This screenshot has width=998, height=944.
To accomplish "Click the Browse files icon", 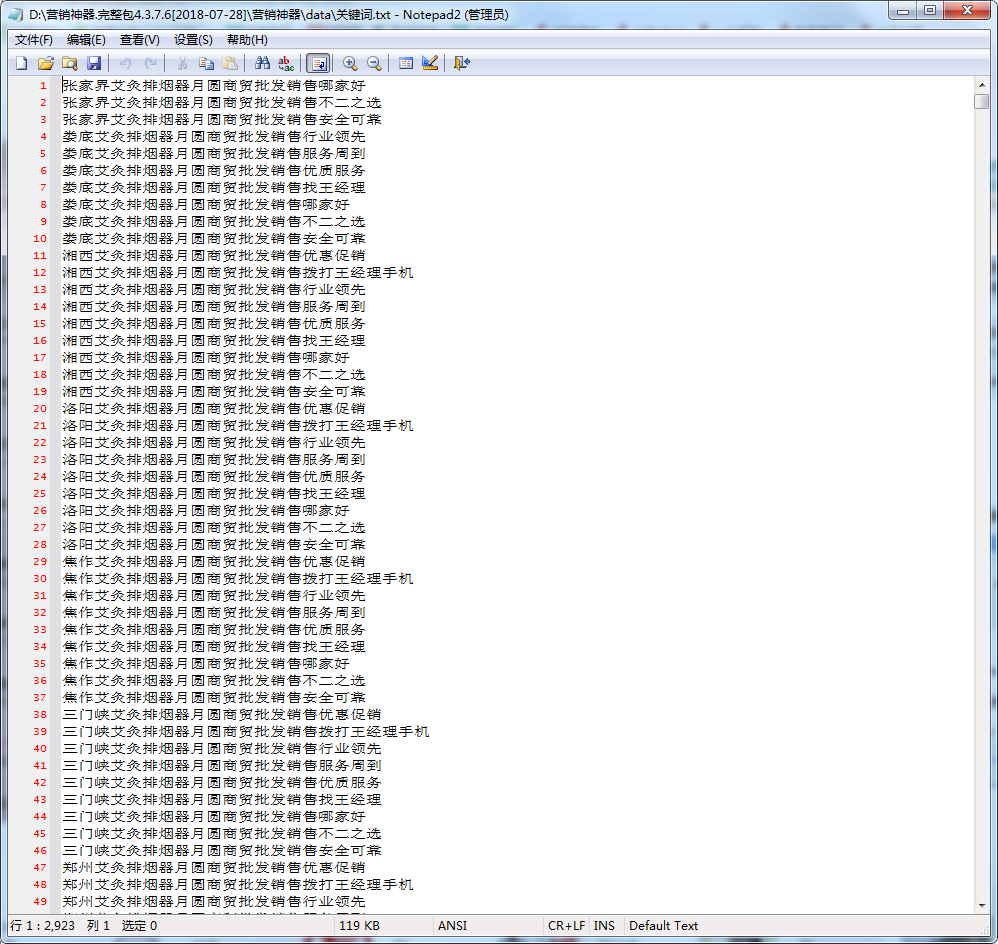I will 69,63.
